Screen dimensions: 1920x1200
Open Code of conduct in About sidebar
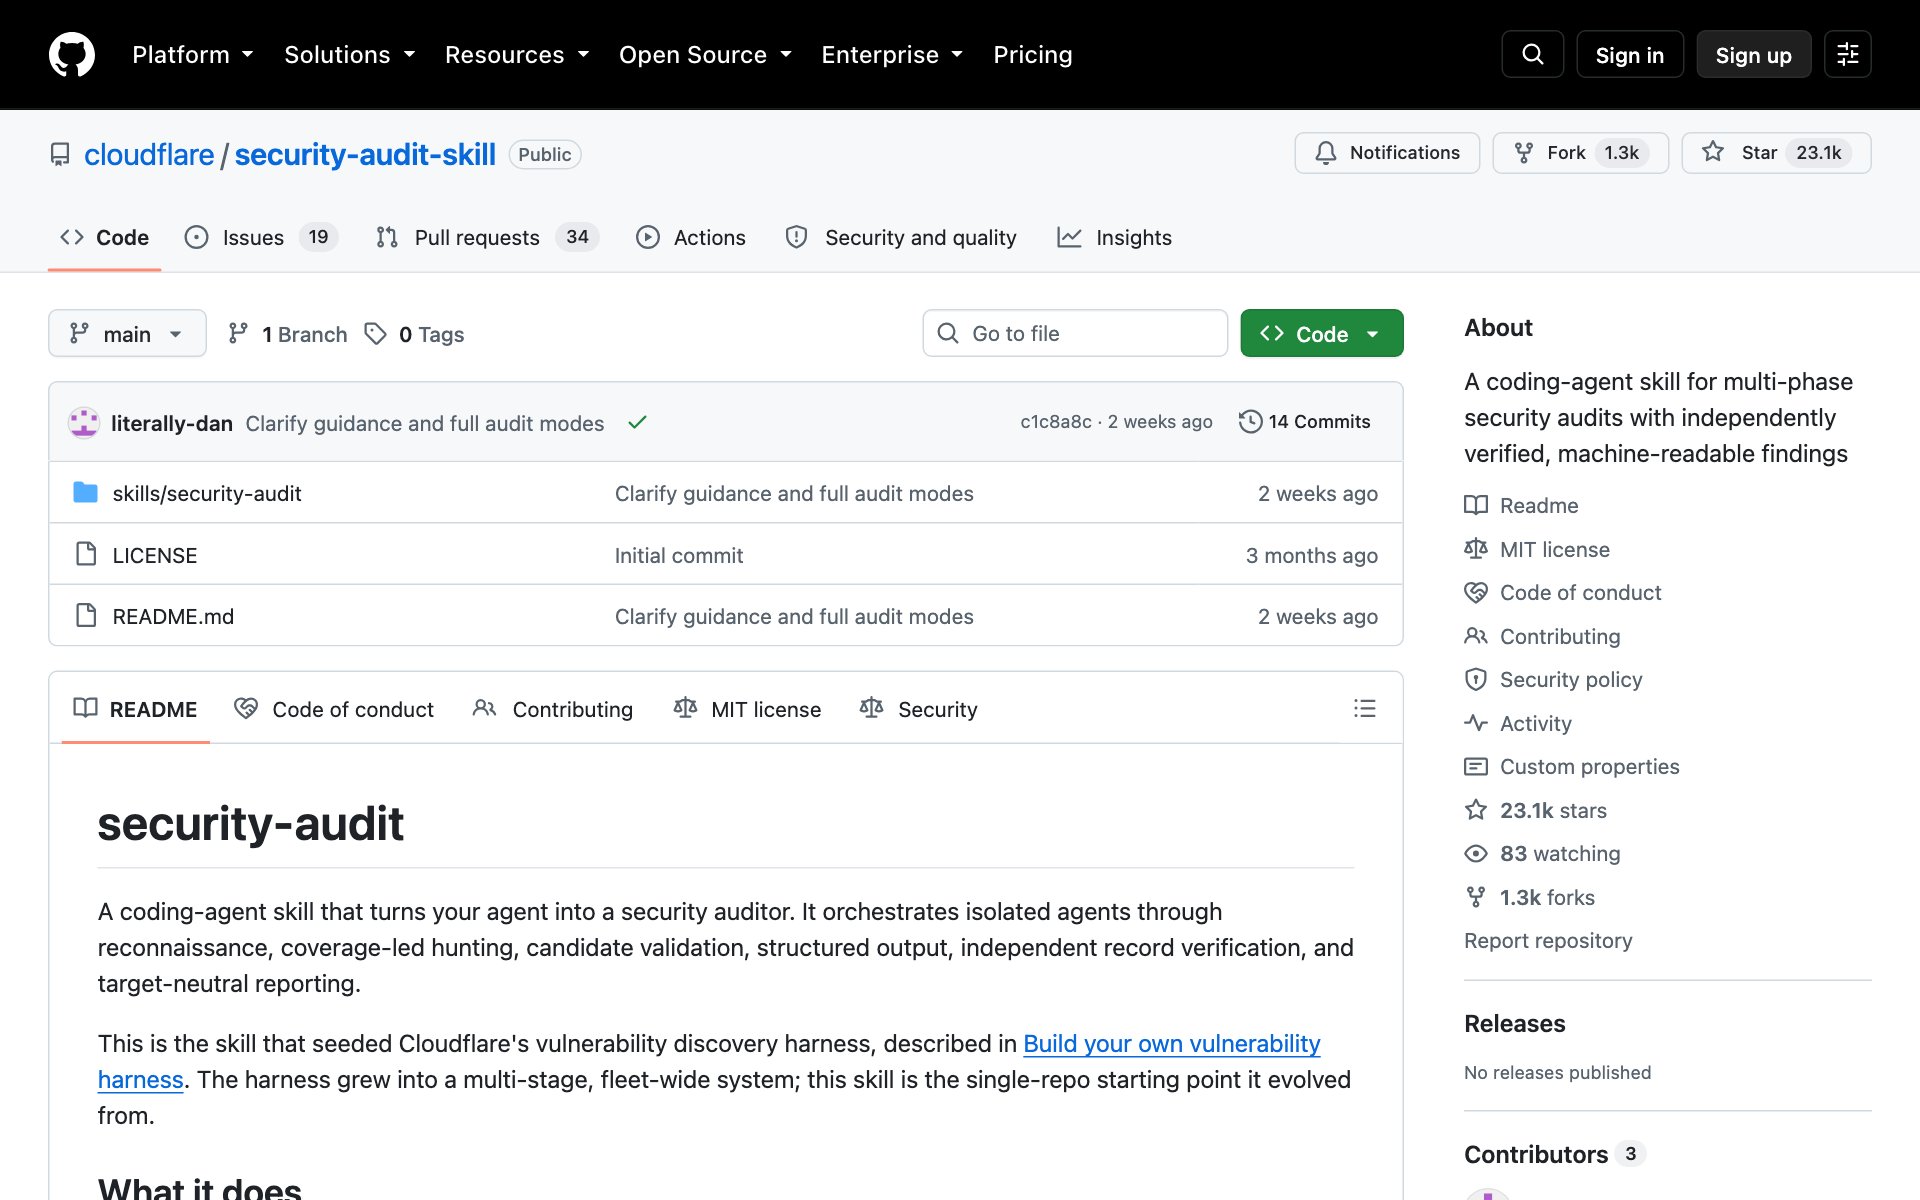pos(1563,592)
